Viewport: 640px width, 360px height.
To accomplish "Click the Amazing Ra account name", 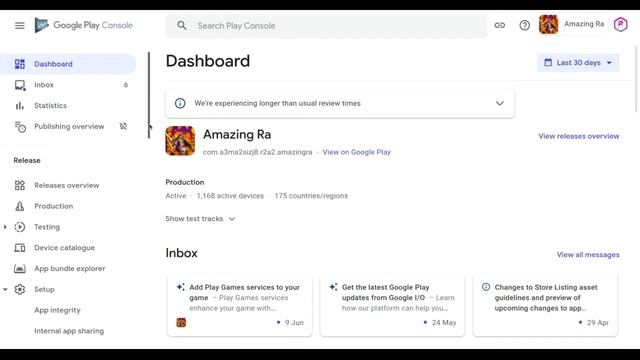I will point(584,24).
